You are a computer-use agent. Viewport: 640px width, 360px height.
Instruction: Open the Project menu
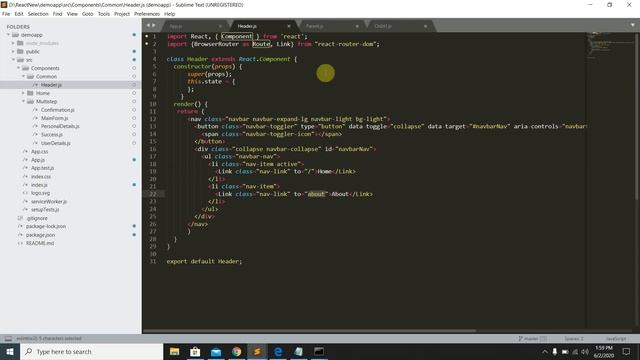pyautogui.click(x=122, y=14)
